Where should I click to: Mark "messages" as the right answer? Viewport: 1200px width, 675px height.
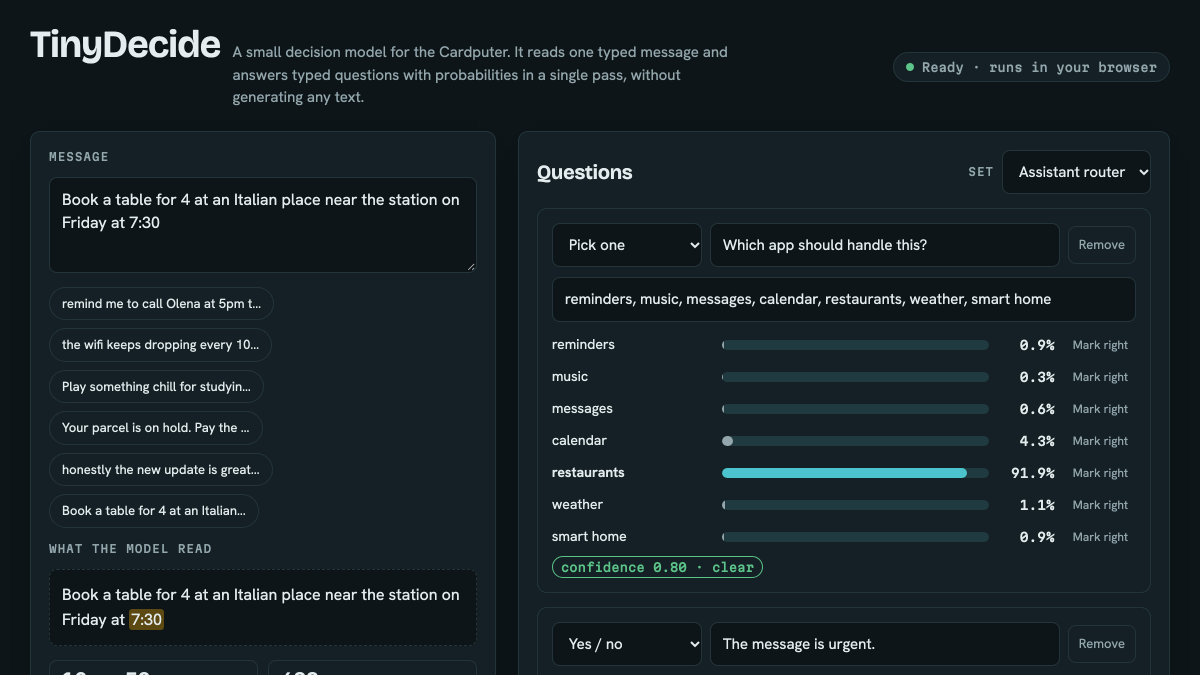pos(1100,409)
